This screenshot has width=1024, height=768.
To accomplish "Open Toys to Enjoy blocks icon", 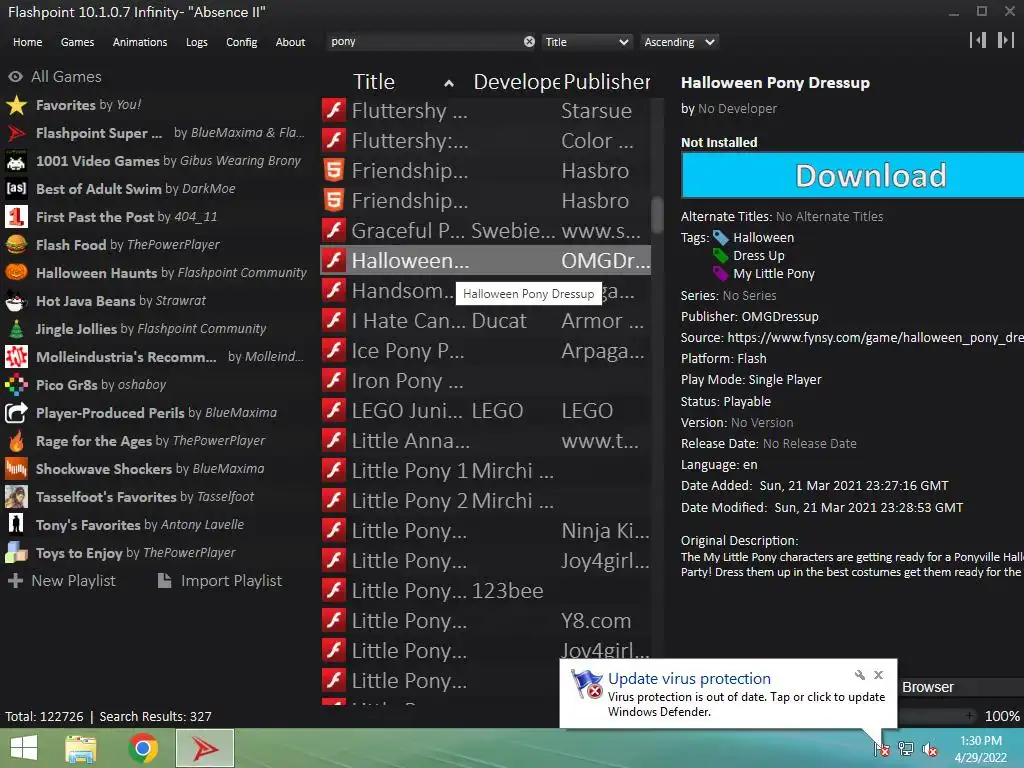I will (x=16, y=553).
